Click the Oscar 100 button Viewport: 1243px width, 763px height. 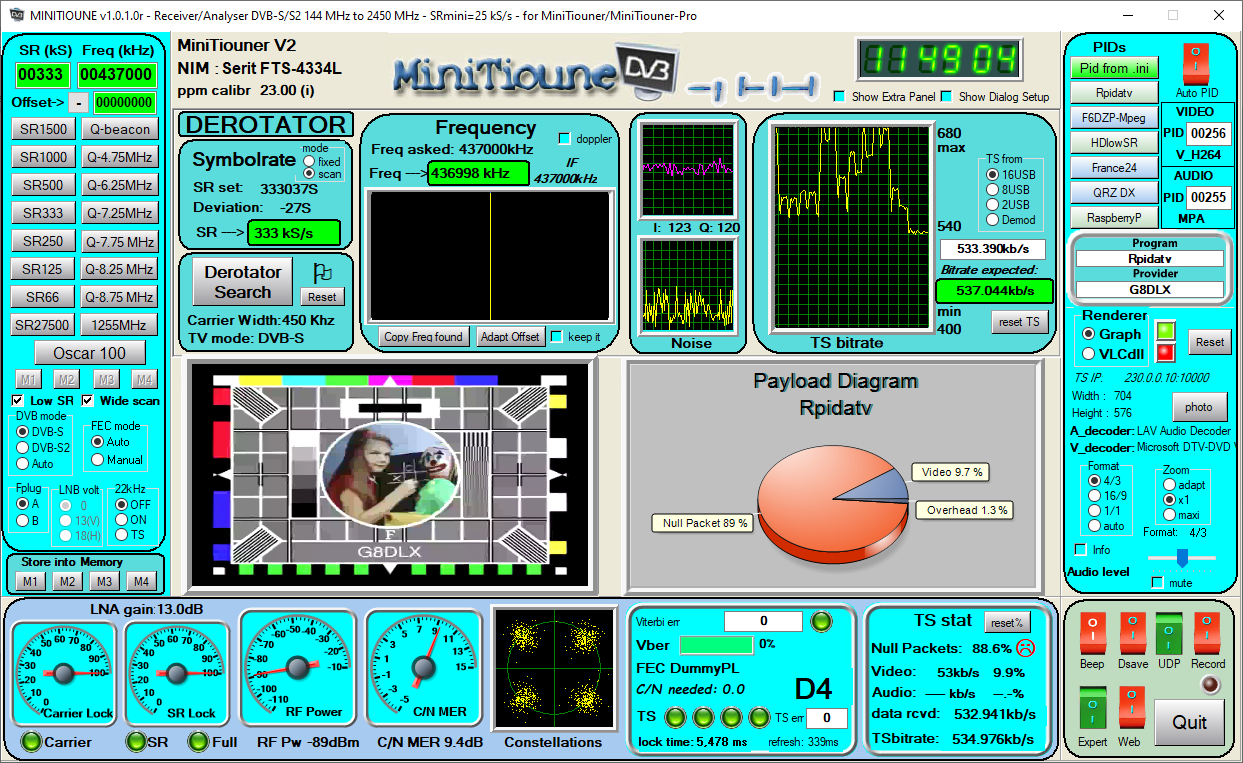pos(89,353)
